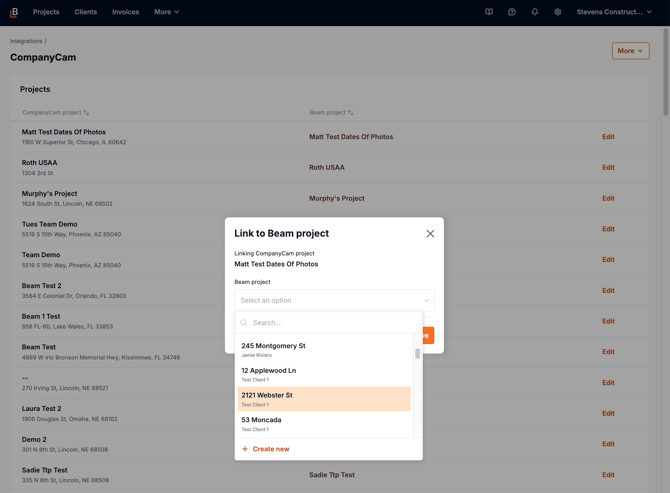The image size is (670, 493).
Task: Click address 1304 3rd St
Action: pos(38,173)
